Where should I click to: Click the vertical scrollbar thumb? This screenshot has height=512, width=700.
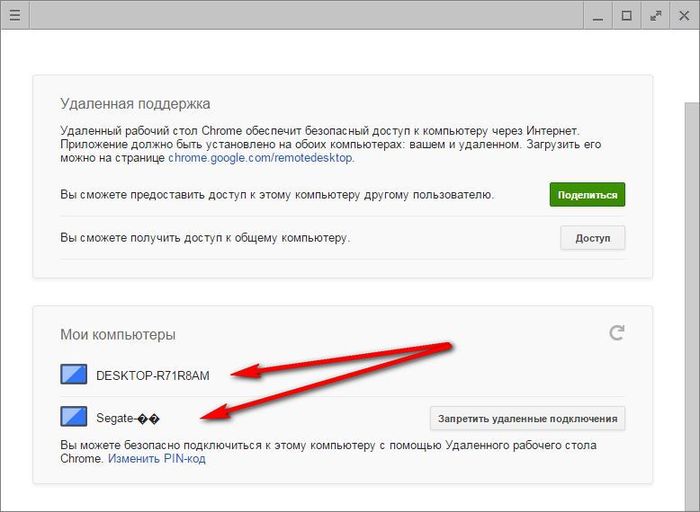tap(691, 300)
